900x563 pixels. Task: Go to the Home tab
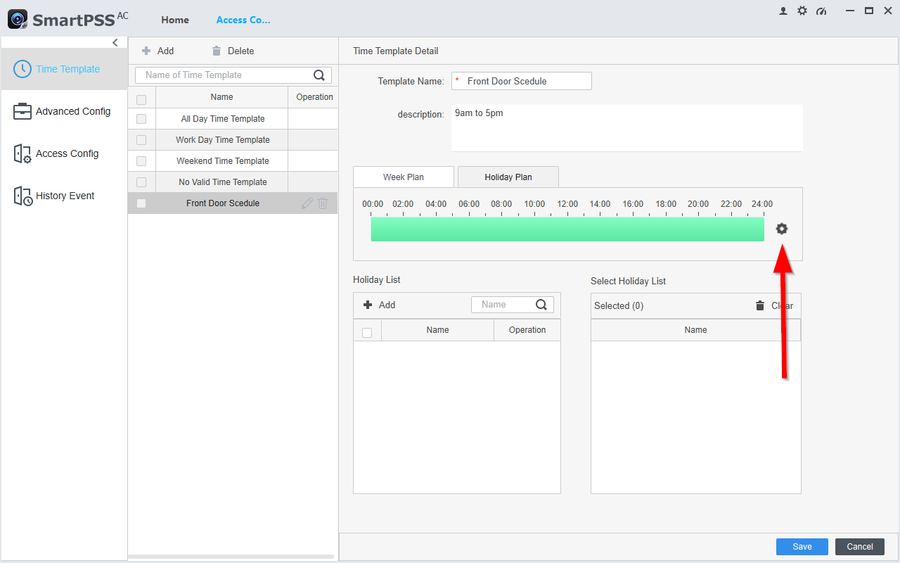coord(175,20)
